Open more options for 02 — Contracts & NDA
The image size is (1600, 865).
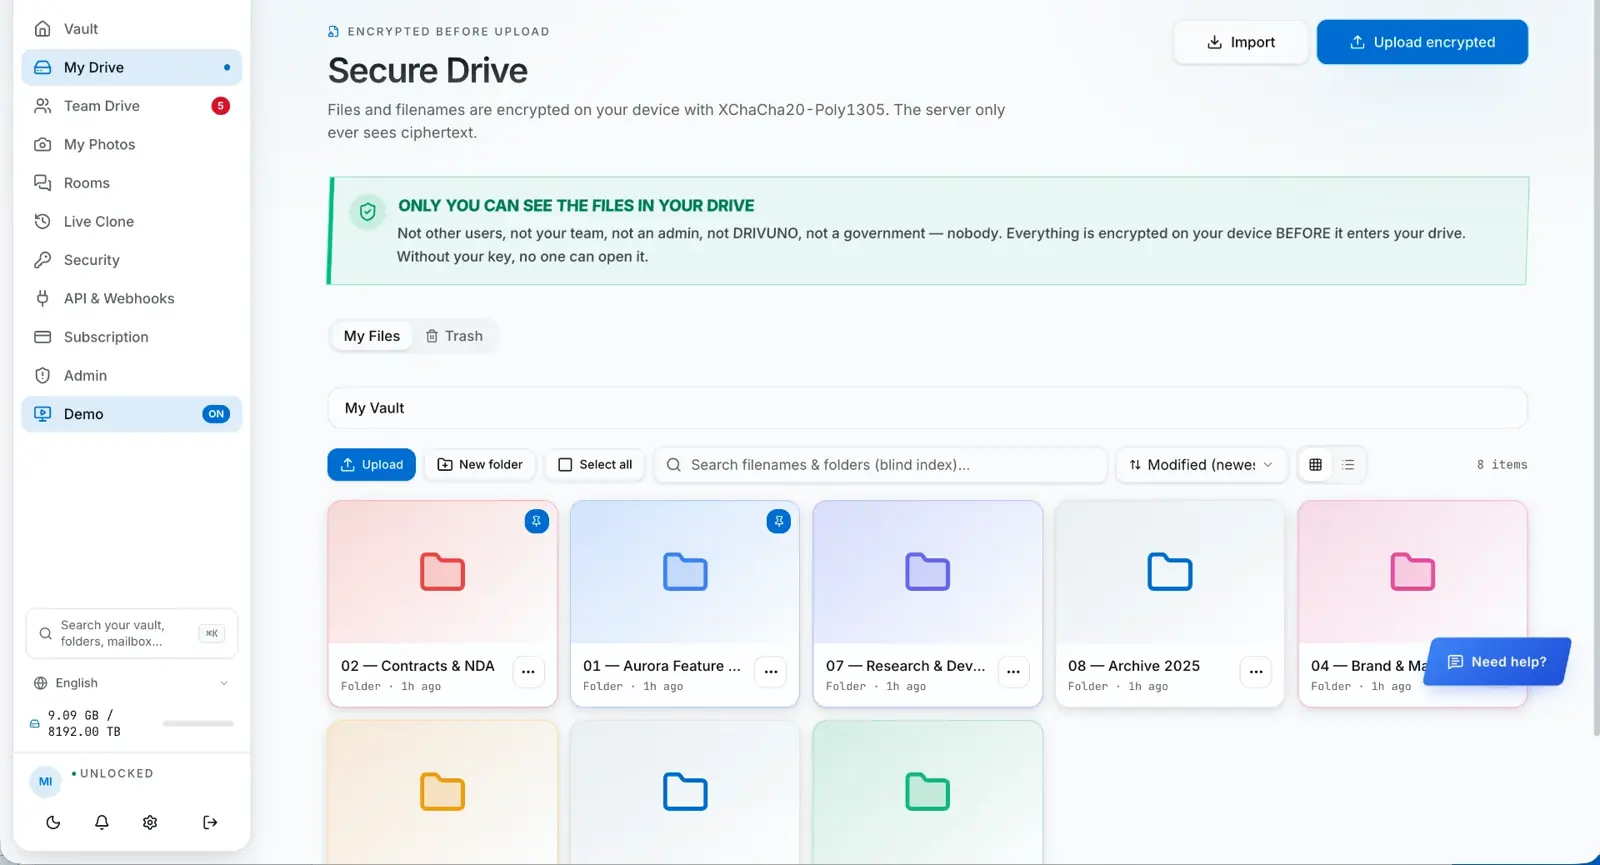pyautogui.click(x=528, y=672)
